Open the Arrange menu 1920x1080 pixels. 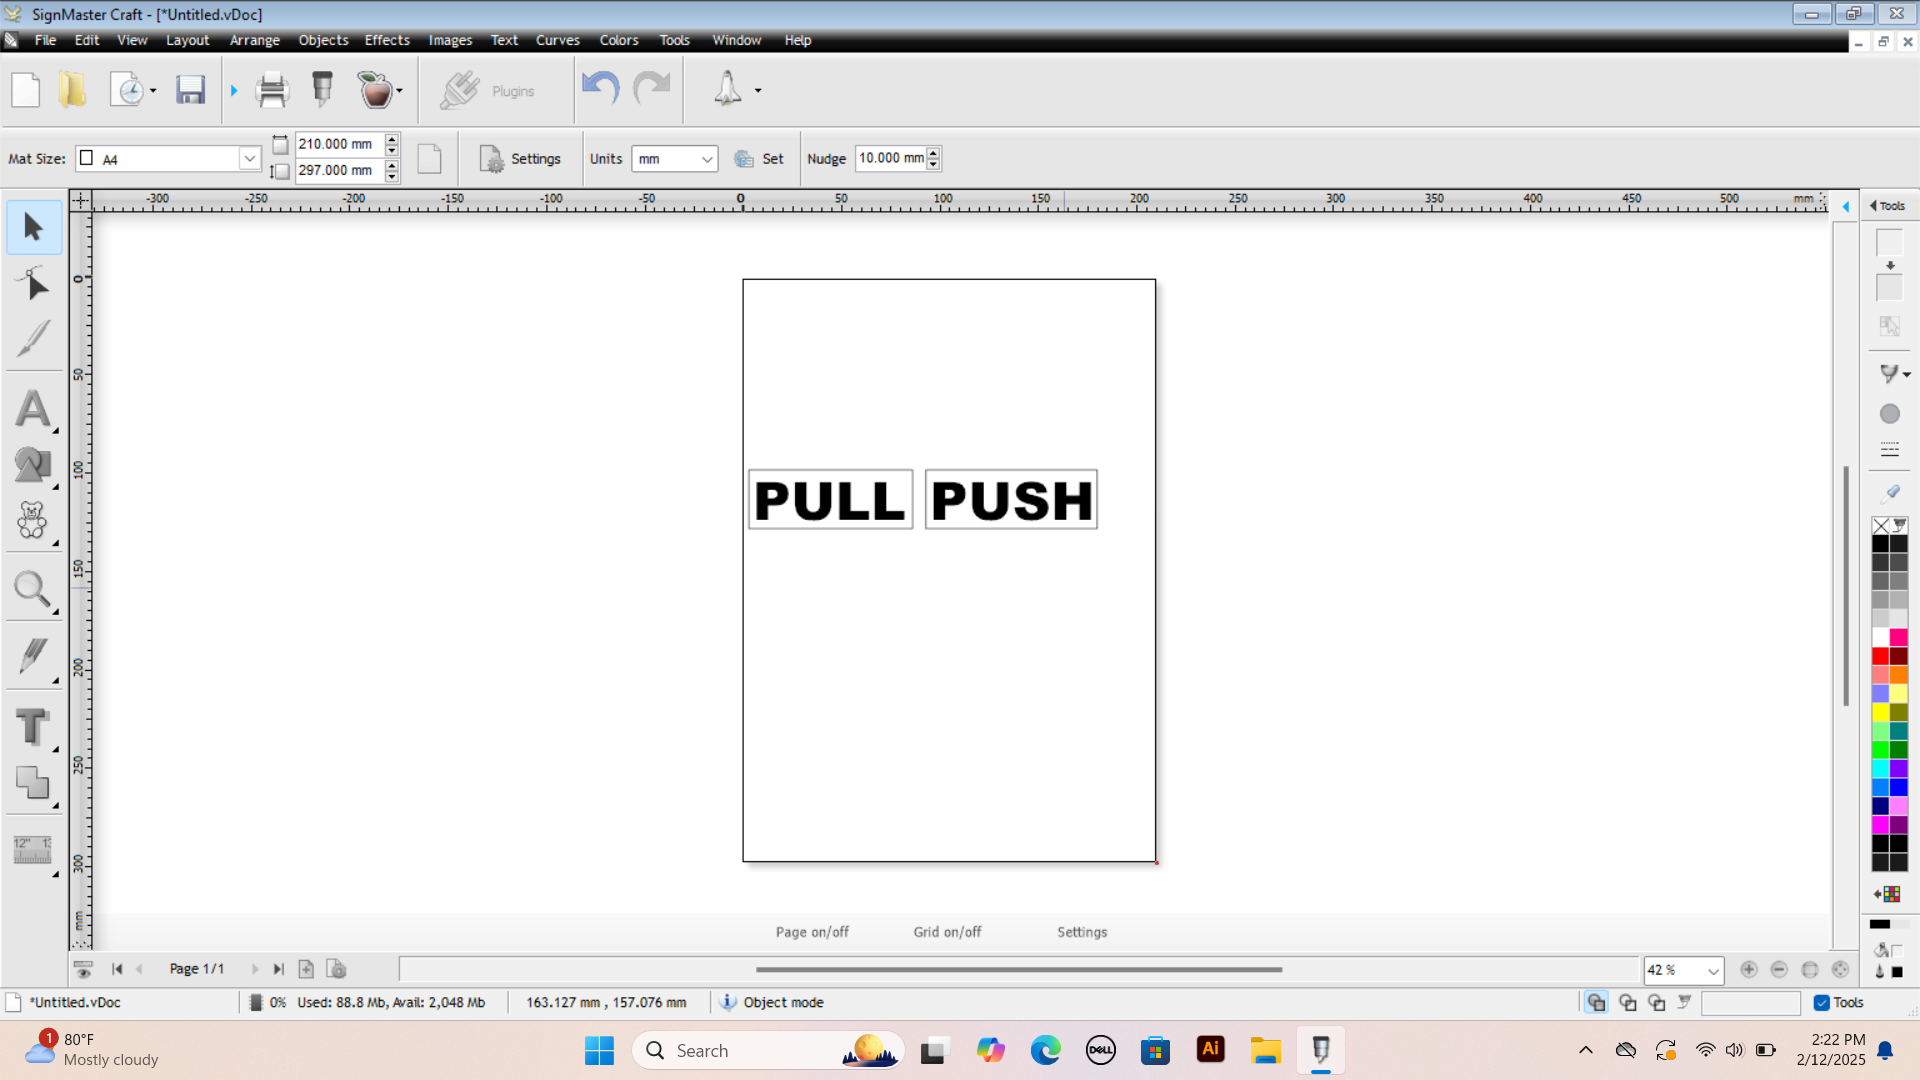(x=255, y=40)
